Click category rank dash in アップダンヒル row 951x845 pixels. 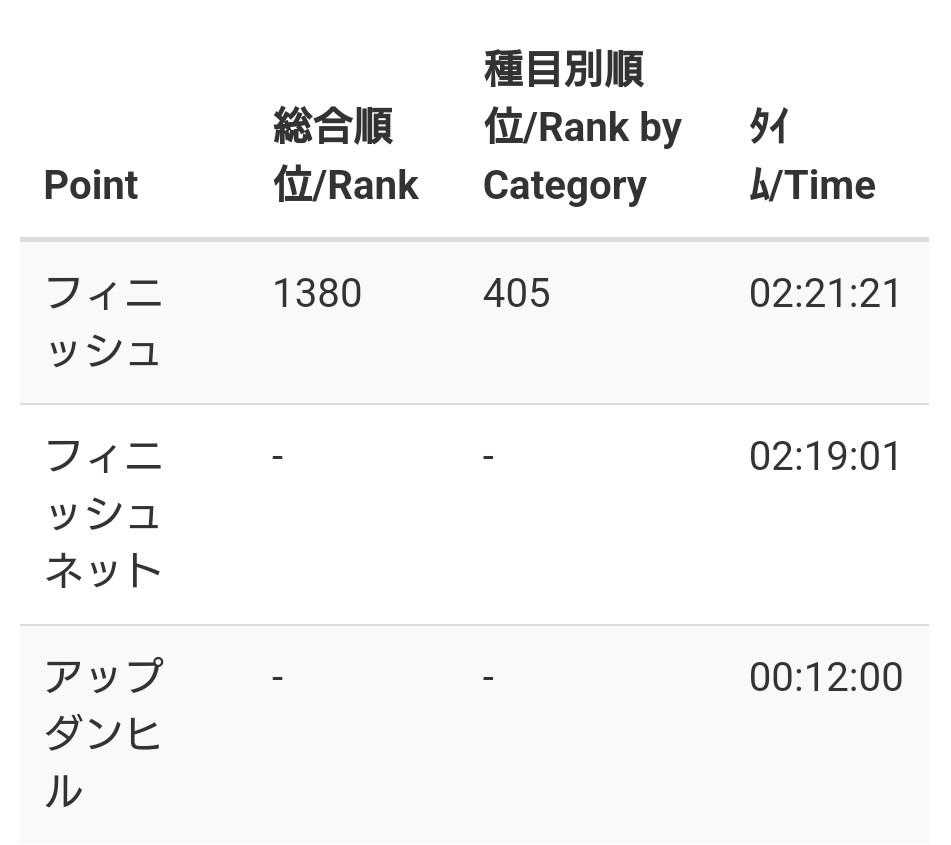point(488,677)
